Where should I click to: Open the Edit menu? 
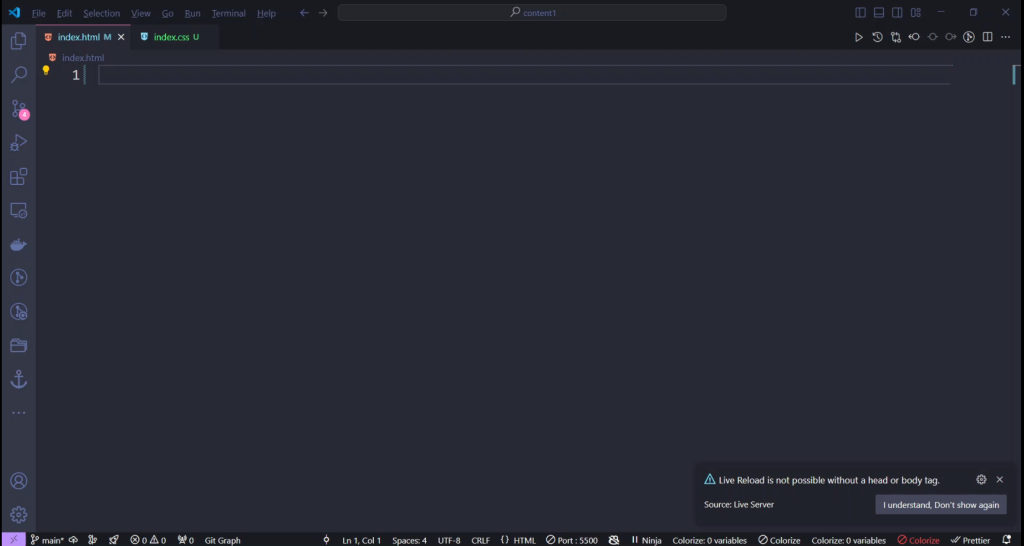tap(64, 13)
